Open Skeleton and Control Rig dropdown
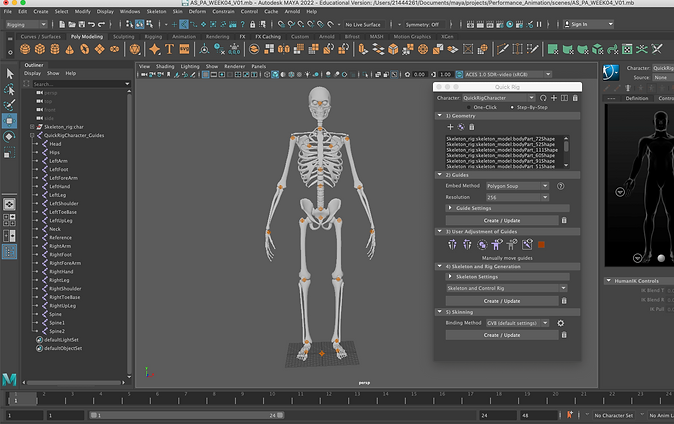The height and width of the screenshot is (424, 674). click(507, 288)
